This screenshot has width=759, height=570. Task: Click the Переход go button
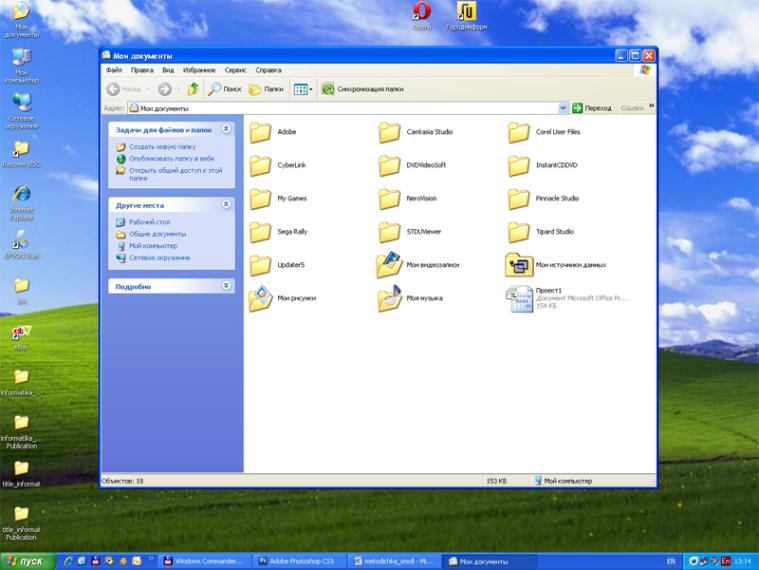pos(592,108)
